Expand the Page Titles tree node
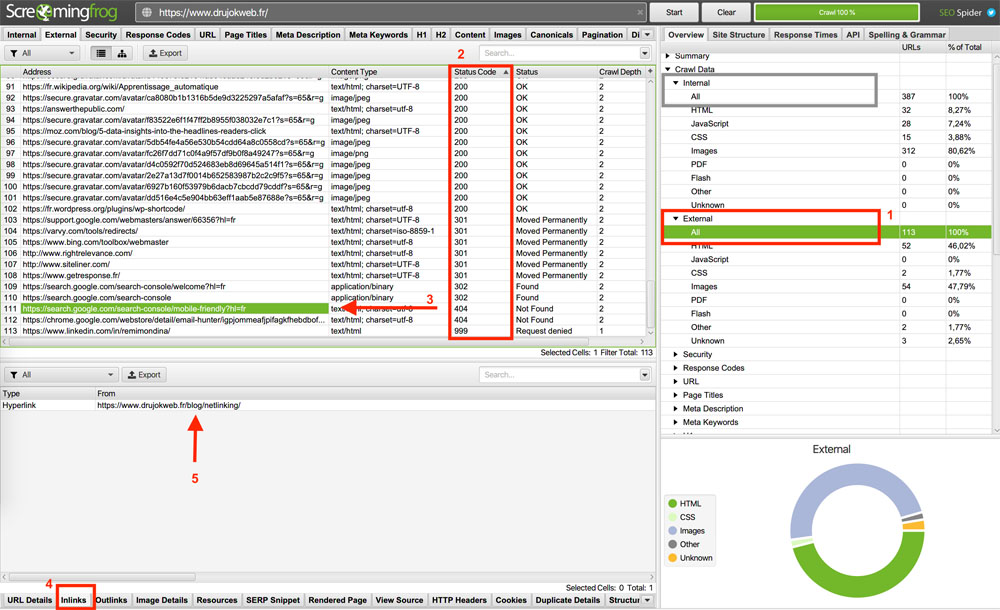Viewport: 1000px width, 610px height. [x=675, y=395]
